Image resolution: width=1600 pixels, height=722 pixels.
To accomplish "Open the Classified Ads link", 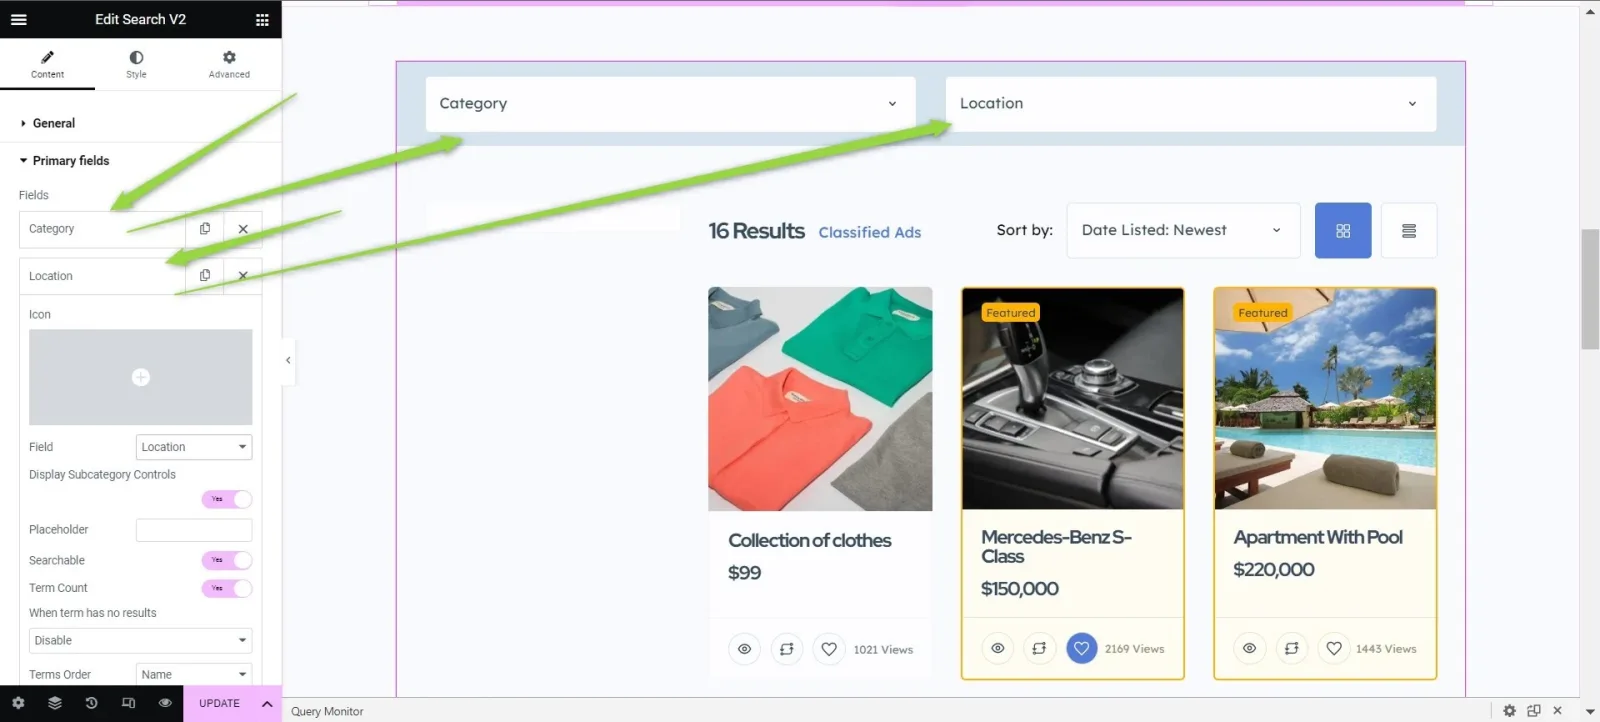I will (x=869, y=232).
